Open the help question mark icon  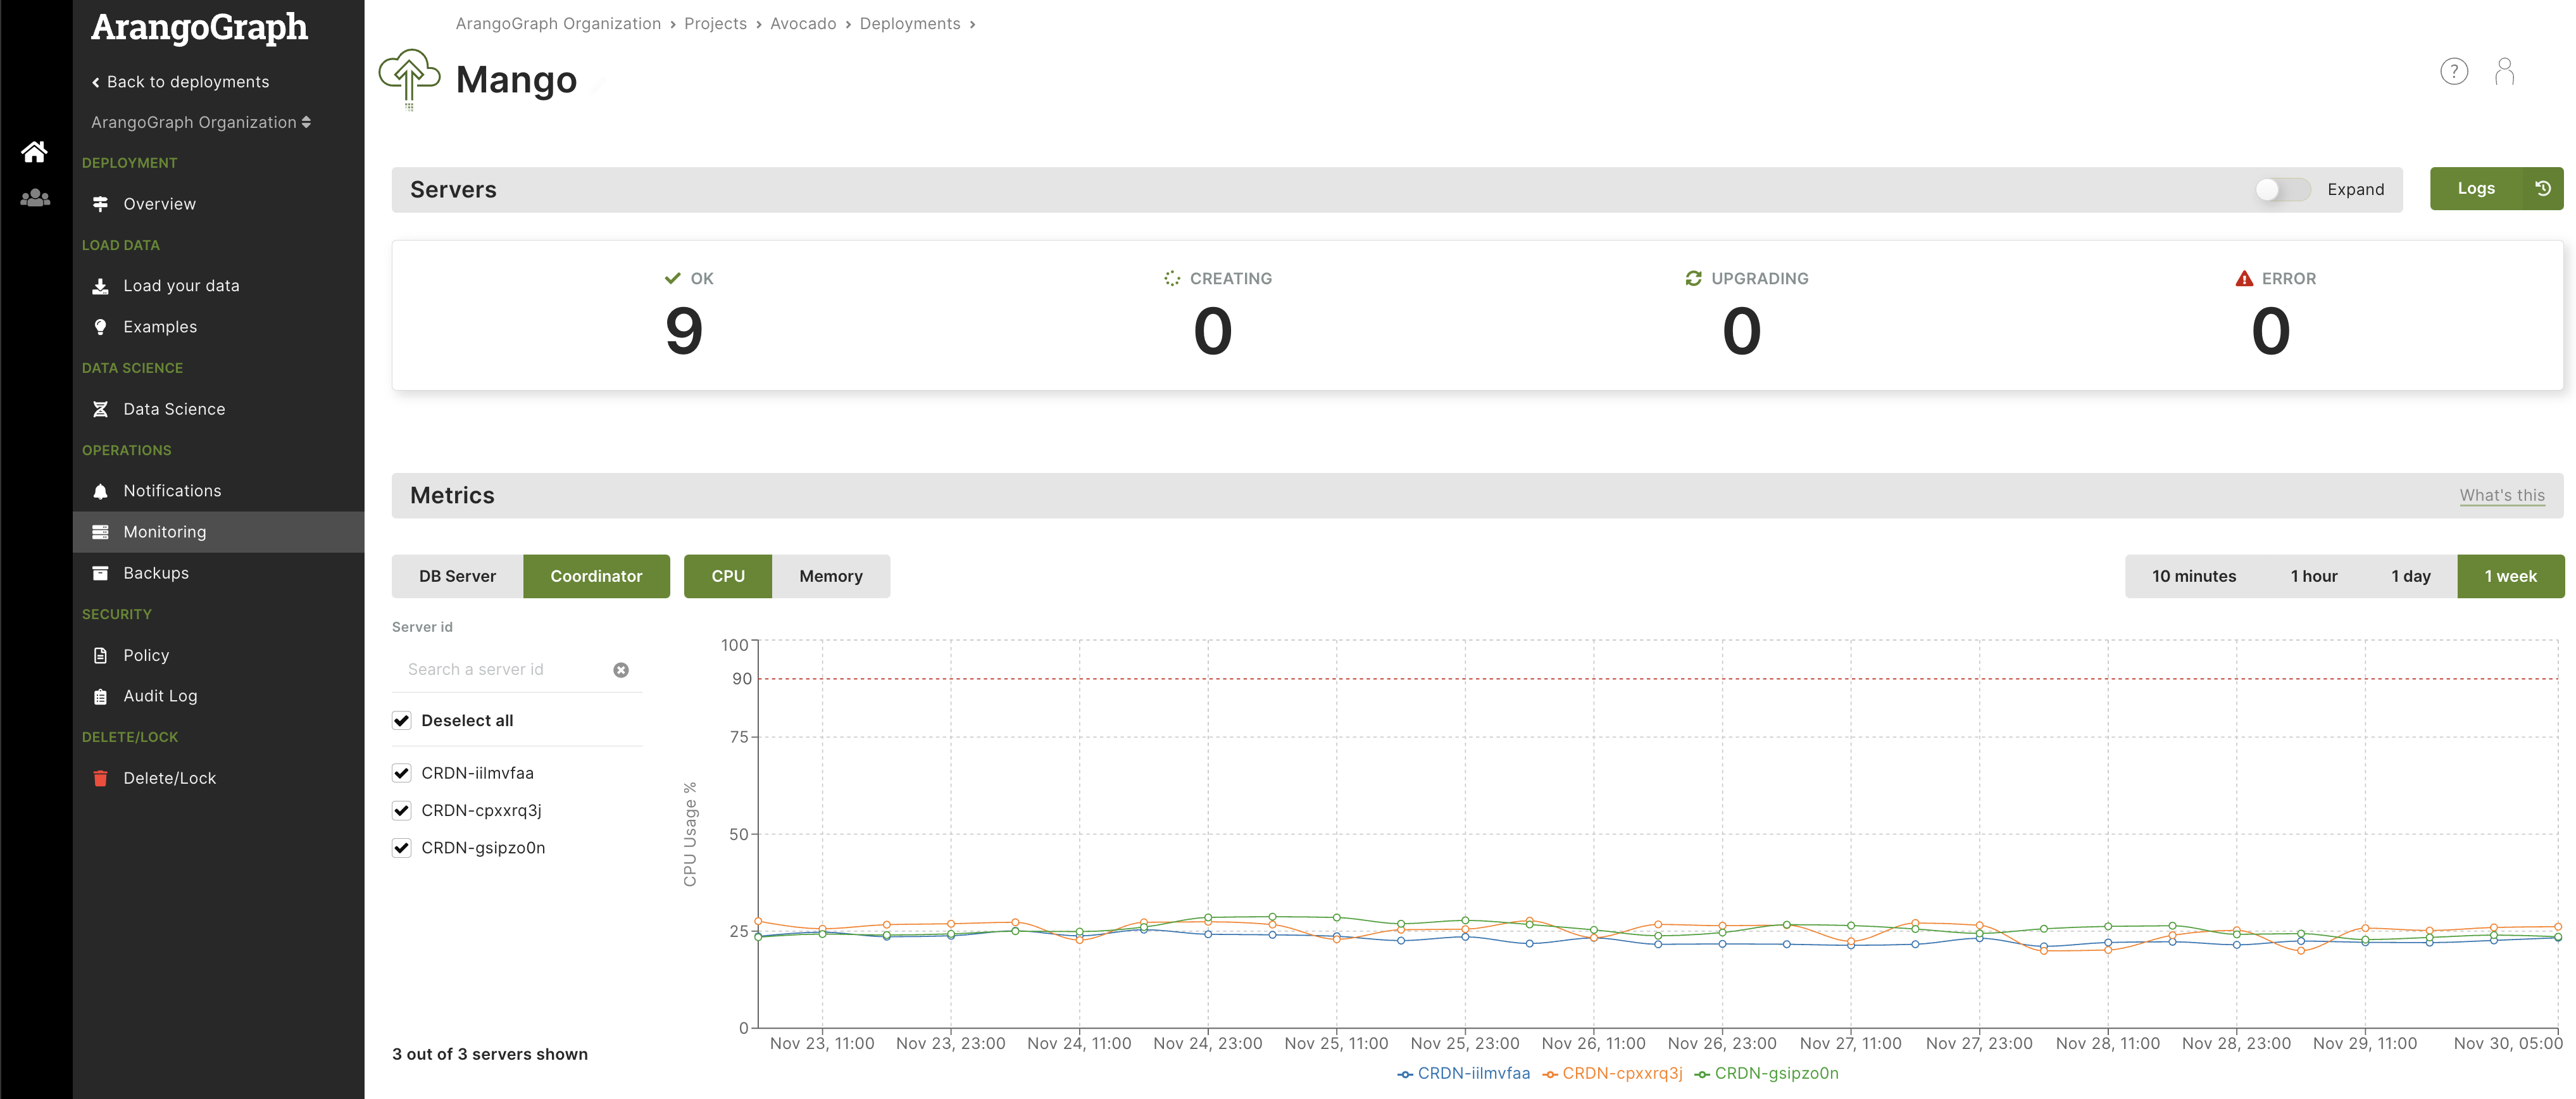(2454, 71)
